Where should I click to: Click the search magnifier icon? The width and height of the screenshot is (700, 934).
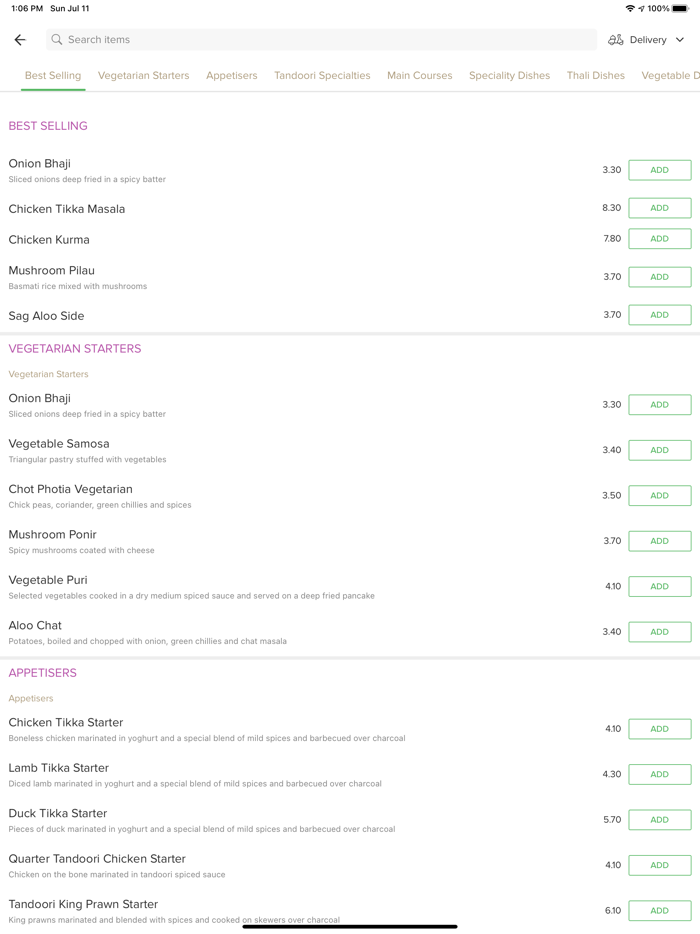click(57, 40)
